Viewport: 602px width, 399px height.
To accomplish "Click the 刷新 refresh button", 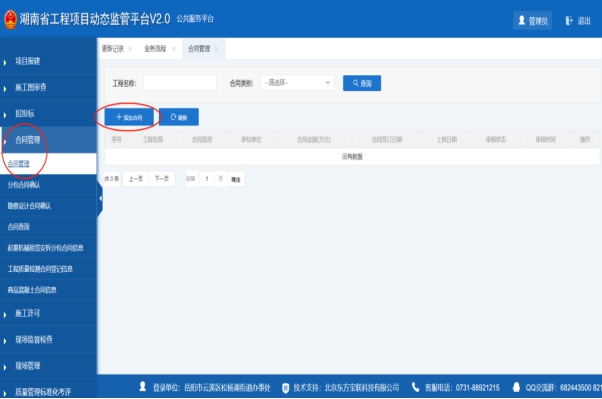I will [x=179, y=117].
